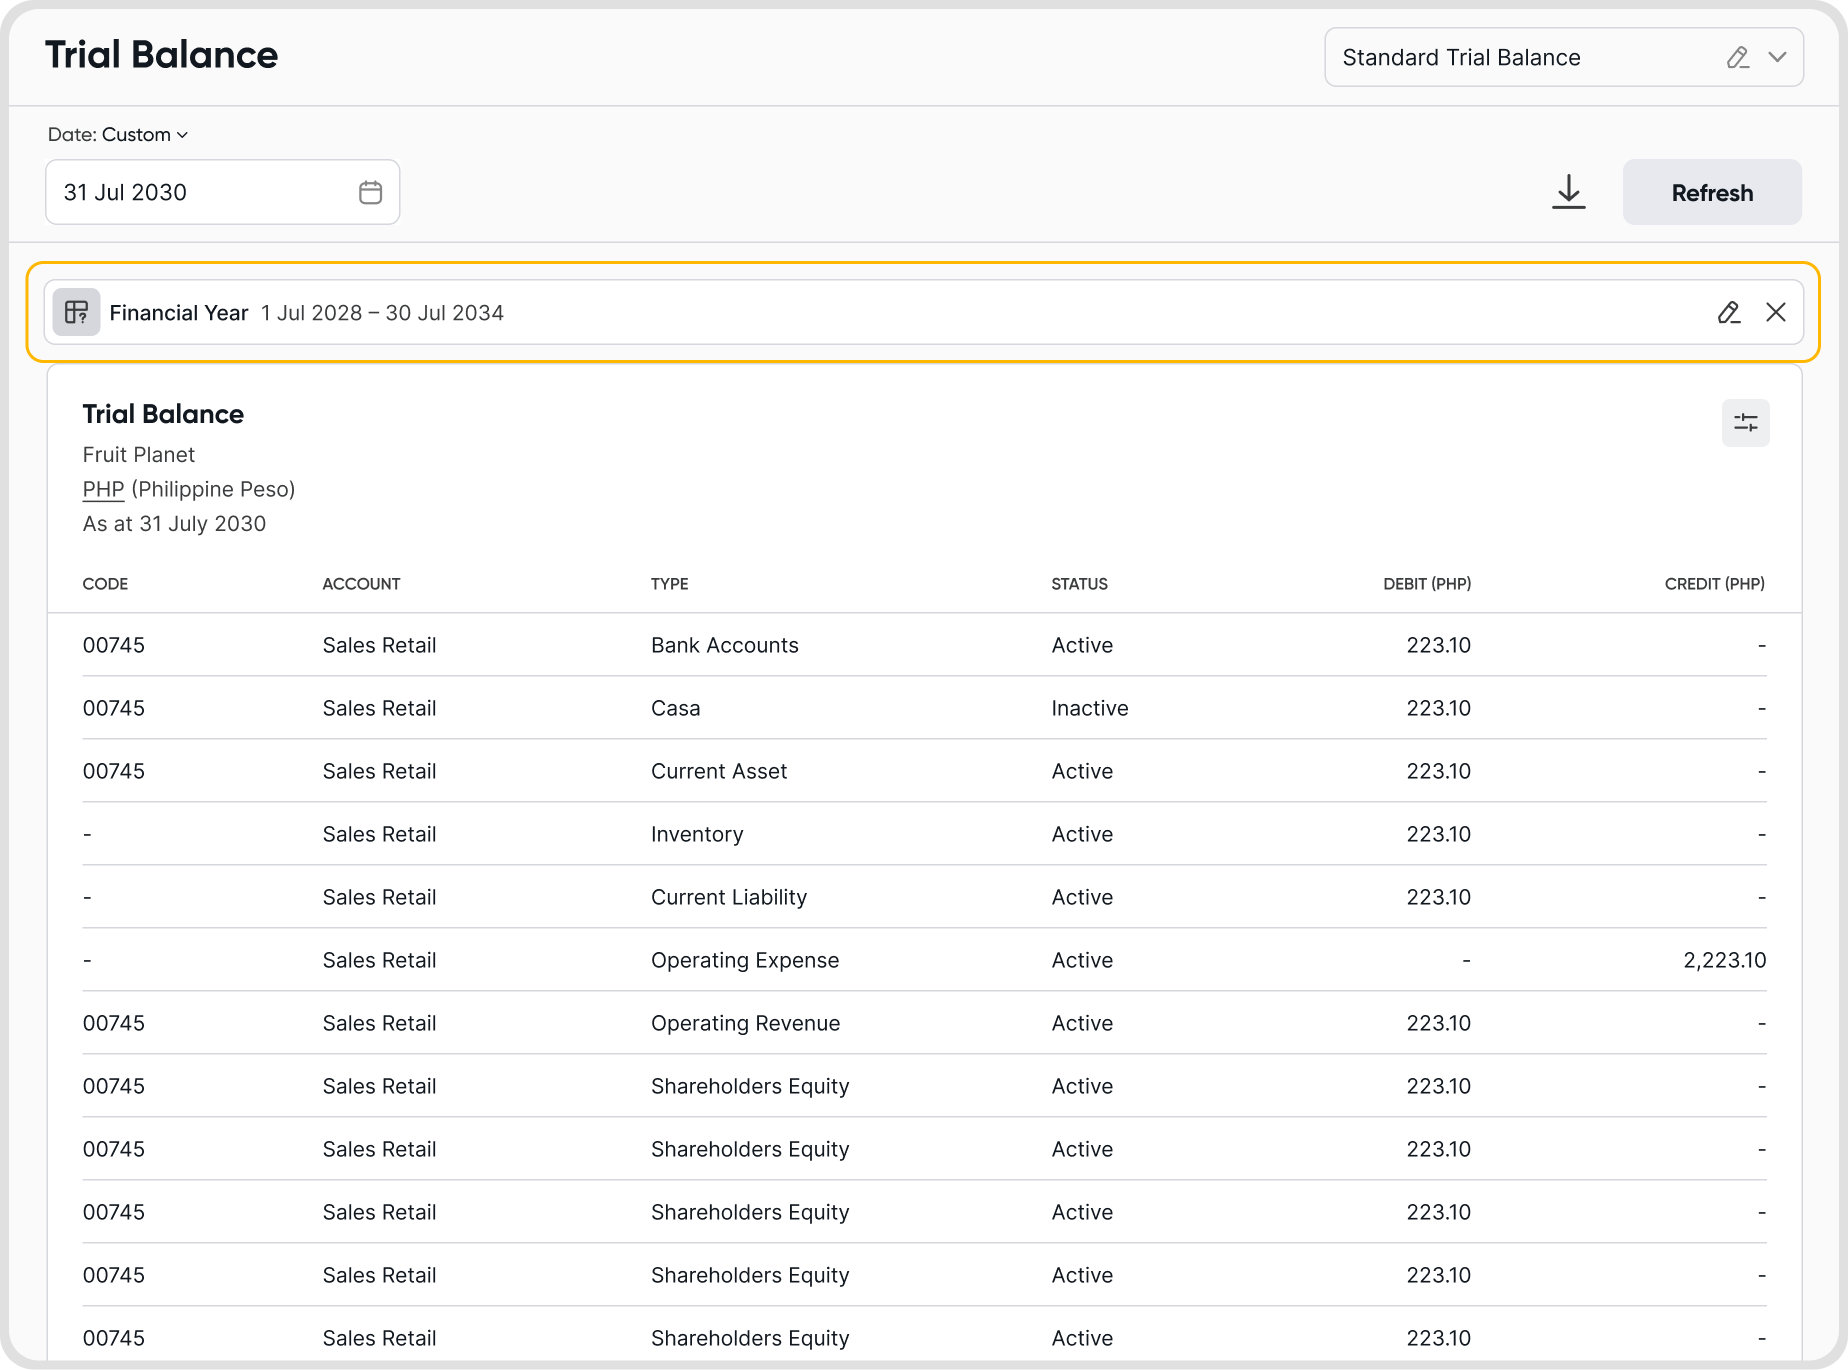Expand the Standard Trial Balance dropdown chevron
This screenshot has height=1370, width=1848.
tap(1777, 58)
